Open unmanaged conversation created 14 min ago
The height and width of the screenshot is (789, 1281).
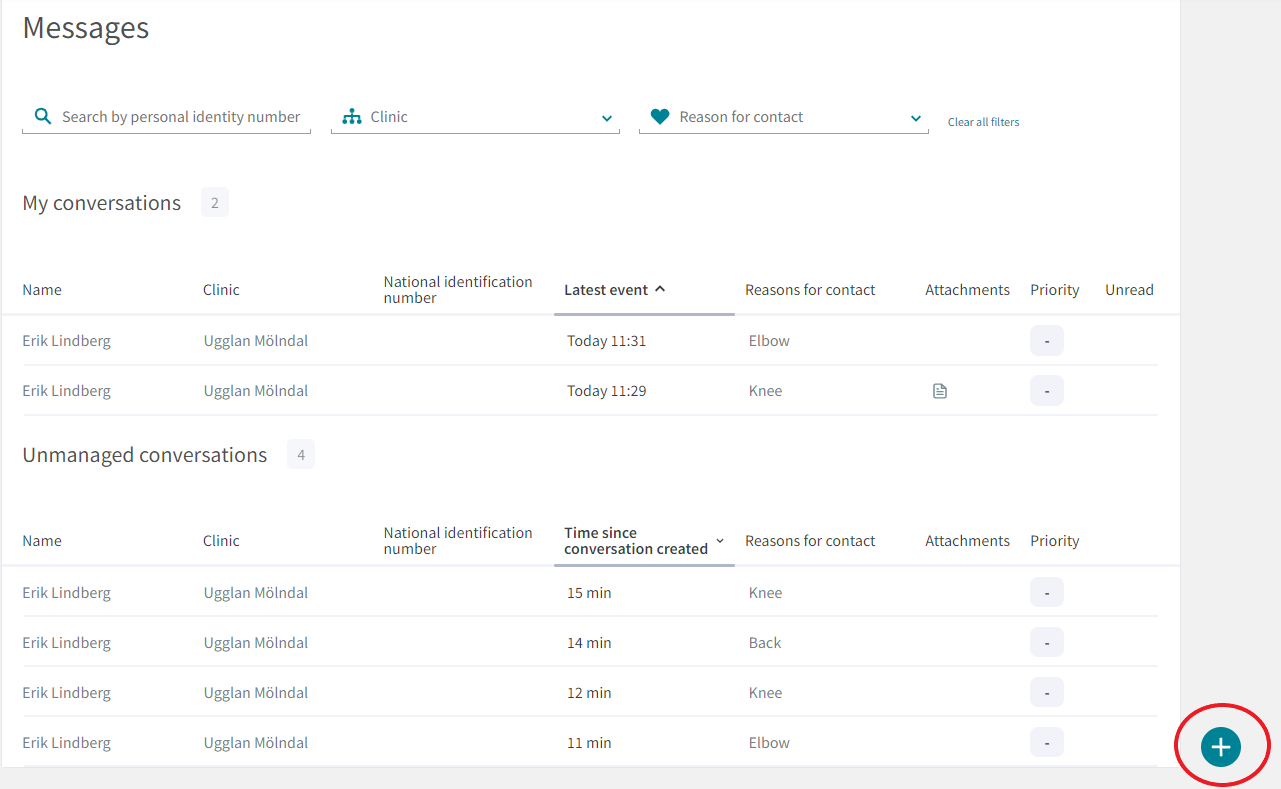(x=590, y=643)
